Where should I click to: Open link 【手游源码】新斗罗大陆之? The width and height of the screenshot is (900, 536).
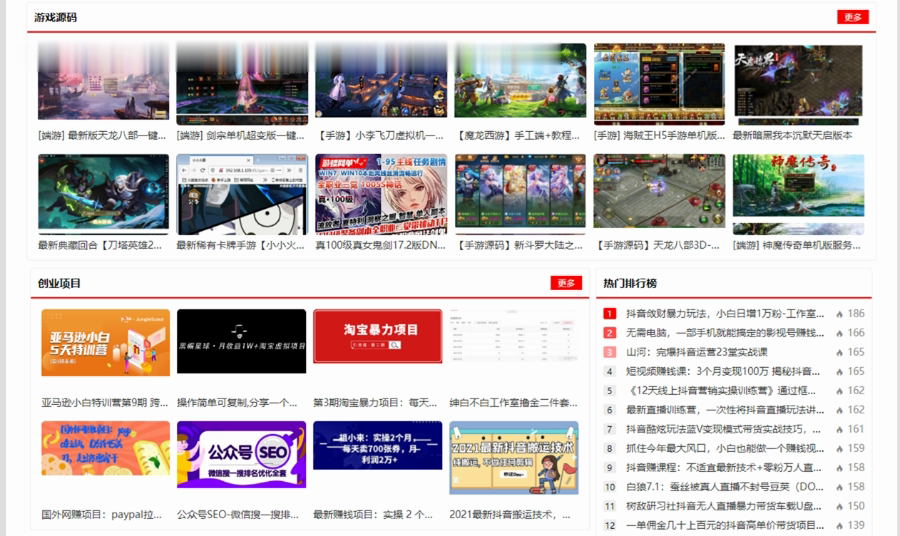pyautogui.click(x=519, y=245)
